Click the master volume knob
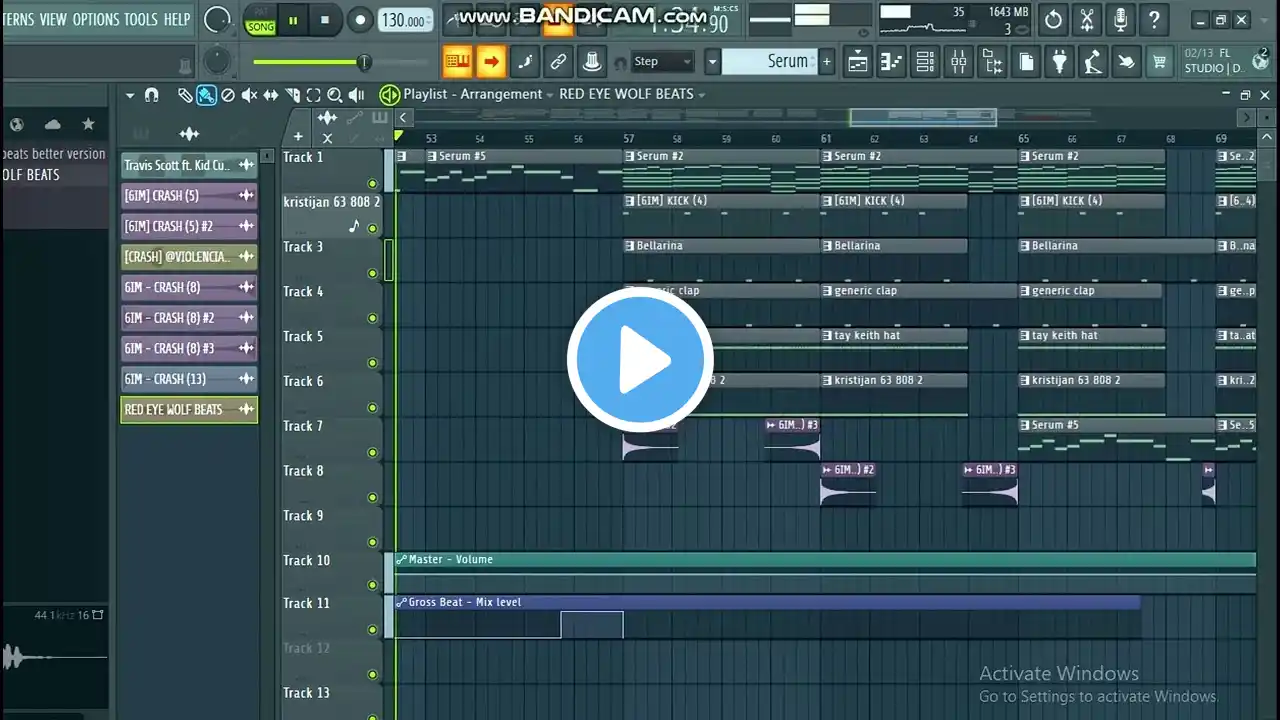Viewport: 1280px width, 720px height. pos(218,19)
